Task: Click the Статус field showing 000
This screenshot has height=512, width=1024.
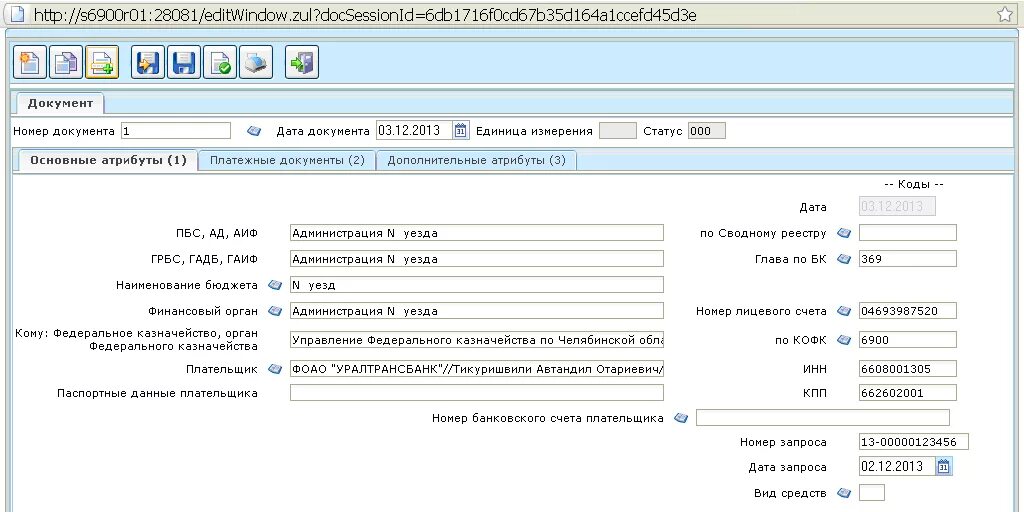Action: click(707, 131)
